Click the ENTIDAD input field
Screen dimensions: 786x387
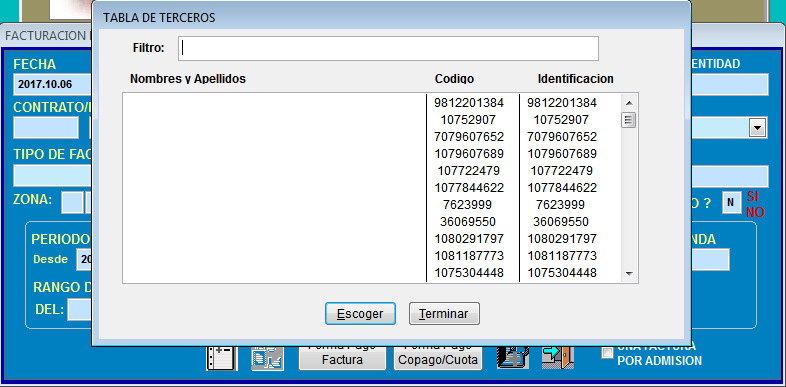pyautogui.click(x=729, y=84)
